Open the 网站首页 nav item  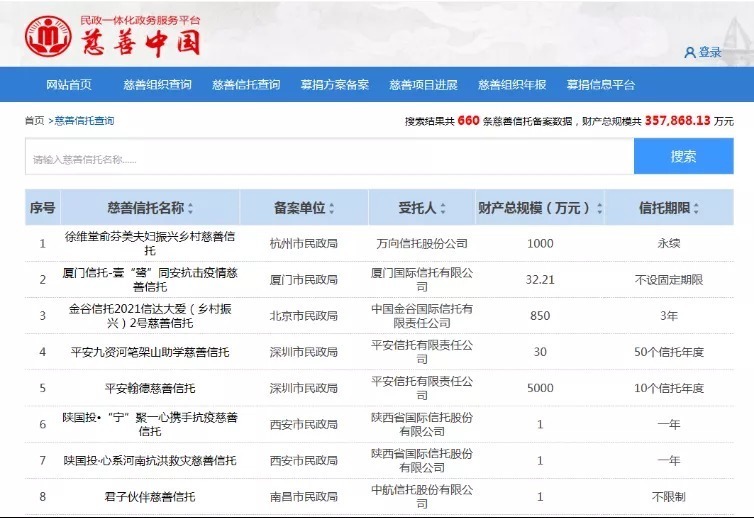click(x=69, y=85)
